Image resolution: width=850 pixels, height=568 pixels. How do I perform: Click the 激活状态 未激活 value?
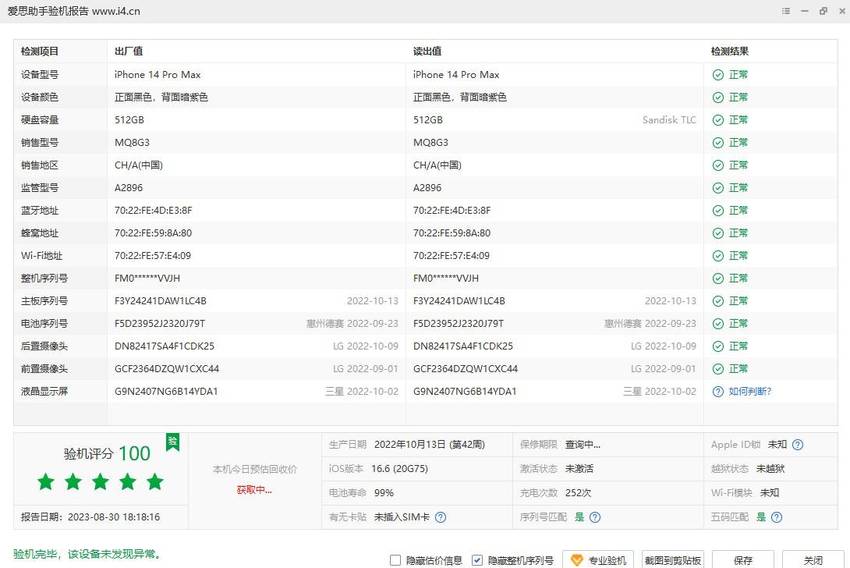(579, 469)
